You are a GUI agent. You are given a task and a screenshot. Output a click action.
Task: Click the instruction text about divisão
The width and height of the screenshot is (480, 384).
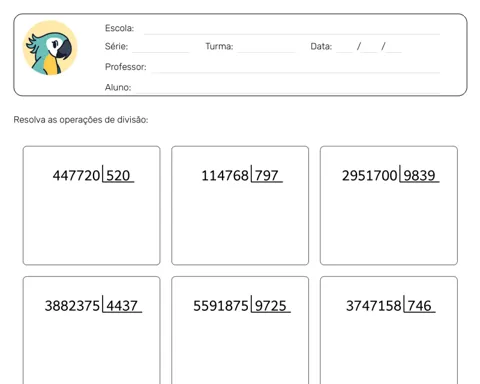click(x=81, y=120)
